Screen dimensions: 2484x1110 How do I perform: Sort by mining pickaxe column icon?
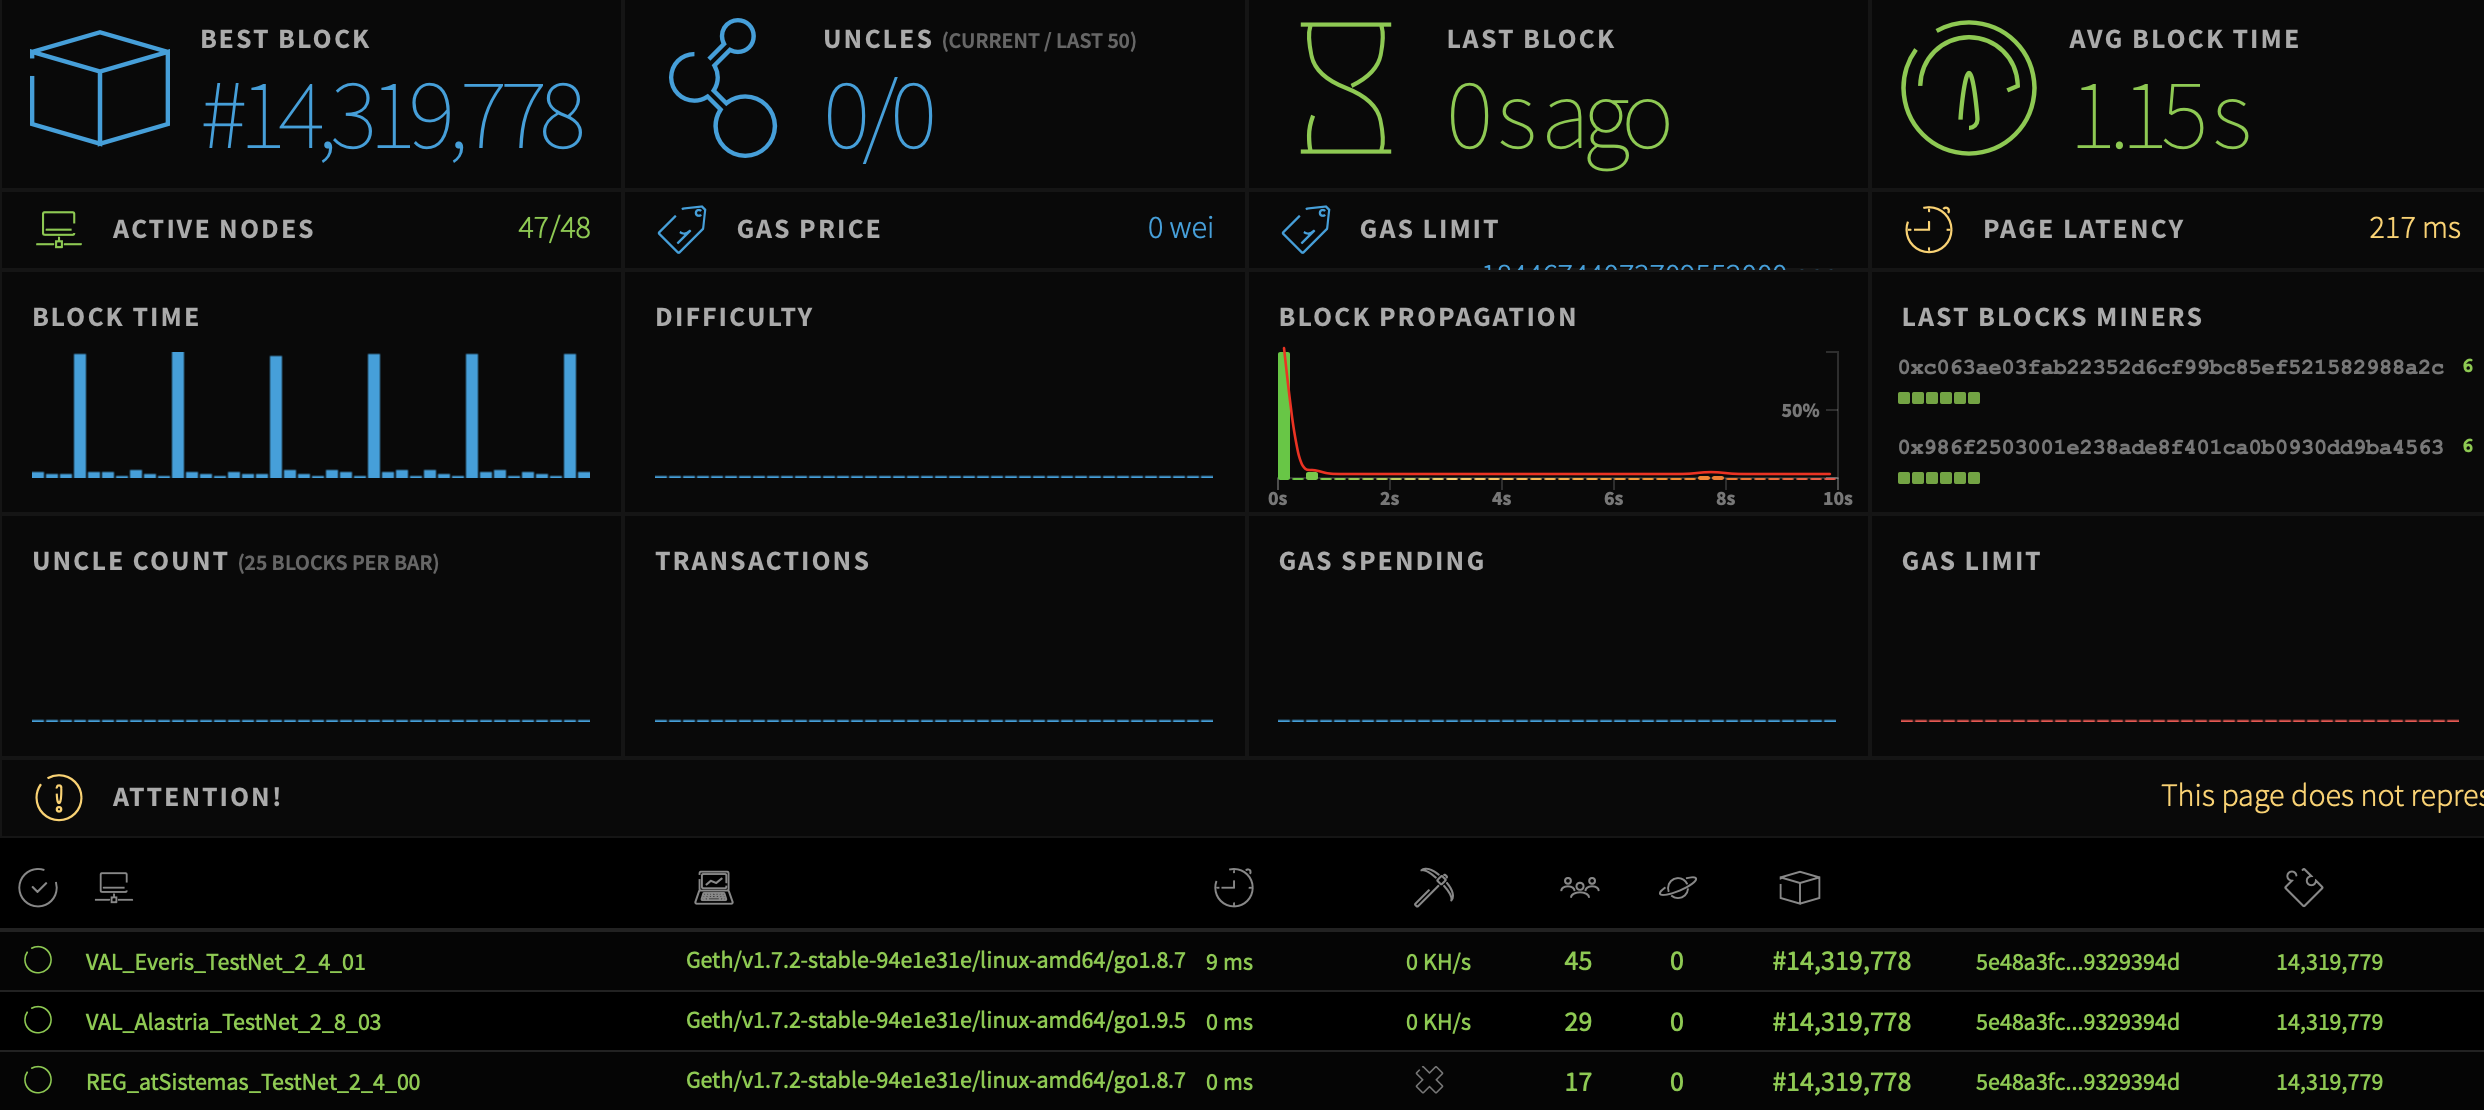(1433, 887)
